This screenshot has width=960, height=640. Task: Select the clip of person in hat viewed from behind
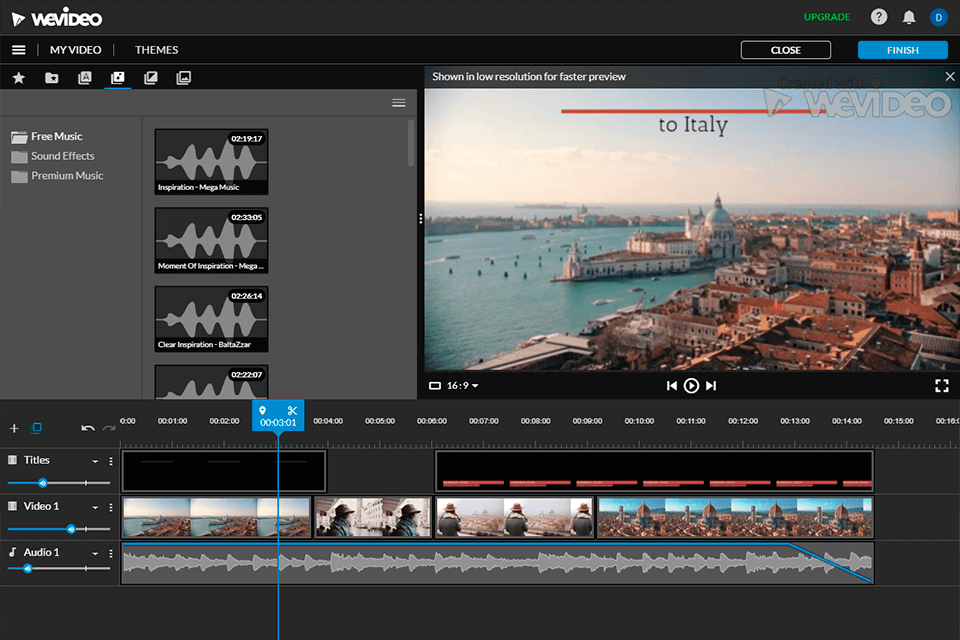[x=514, y=518]
